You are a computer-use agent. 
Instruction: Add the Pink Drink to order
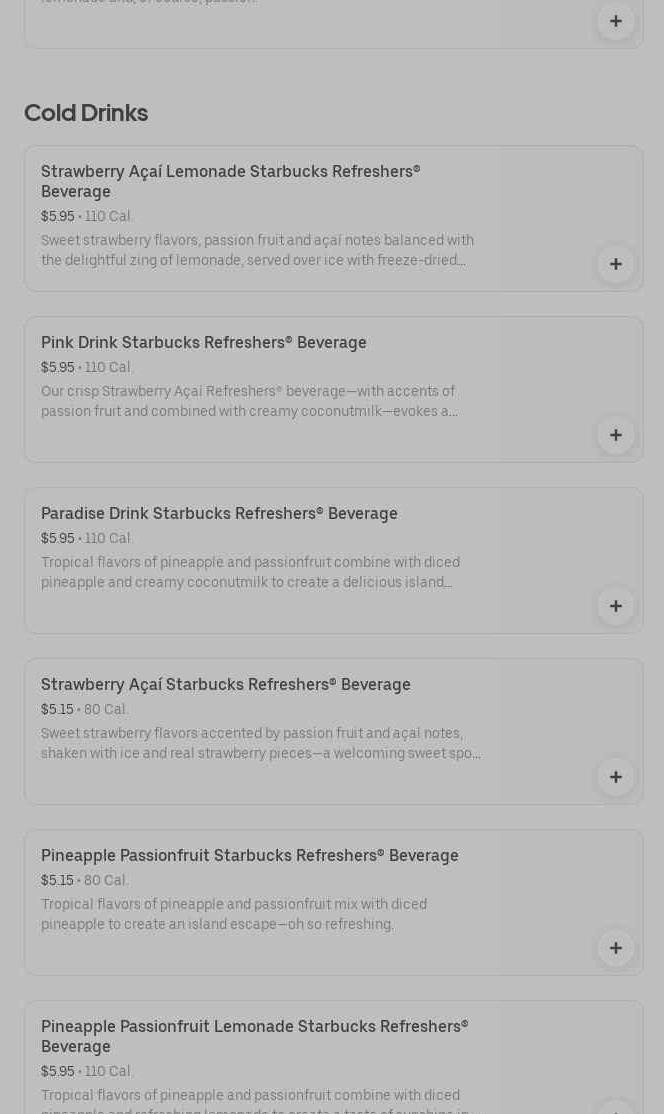click(x=615, y=435)
